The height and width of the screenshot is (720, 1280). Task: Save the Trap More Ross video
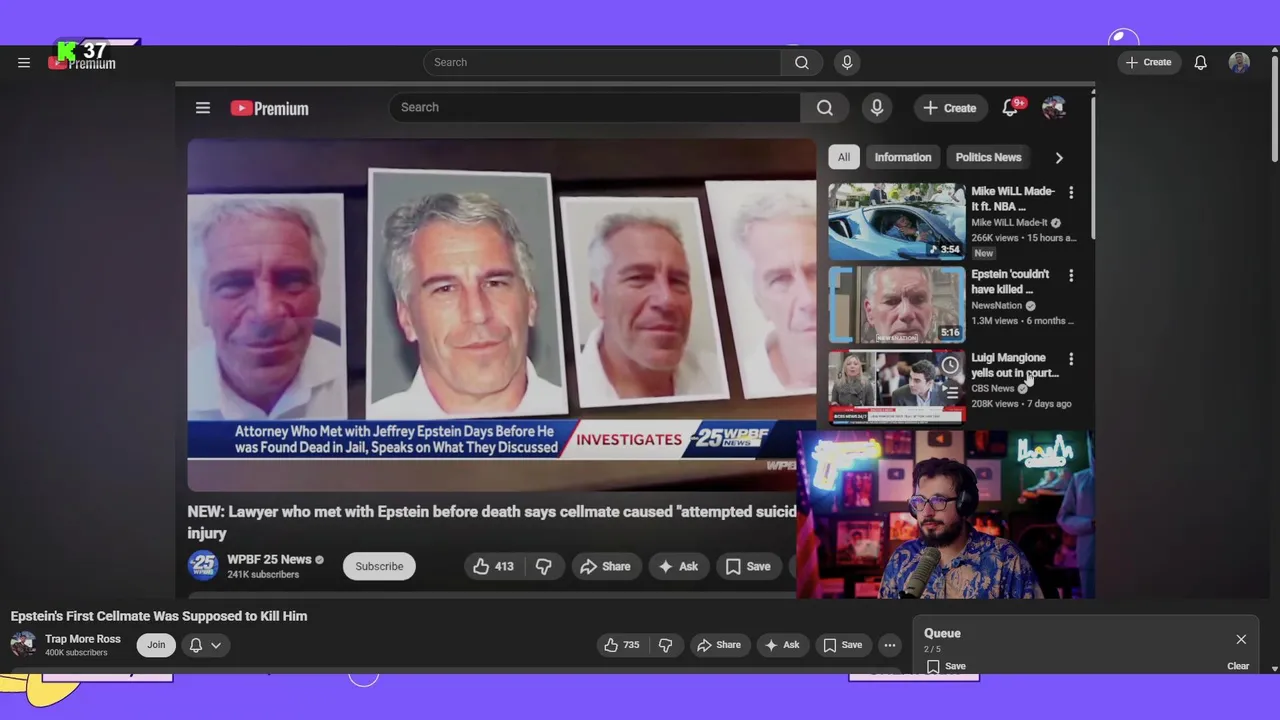843,645
